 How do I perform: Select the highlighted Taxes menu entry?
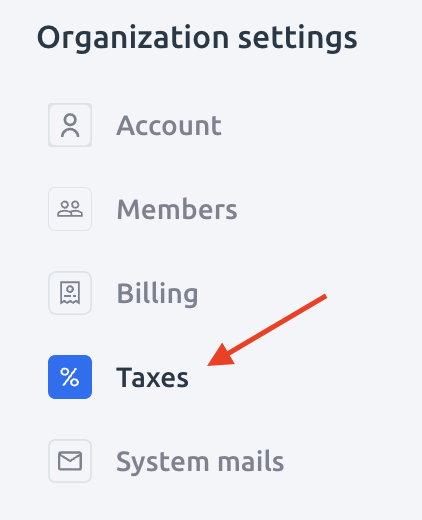(118, 377)
